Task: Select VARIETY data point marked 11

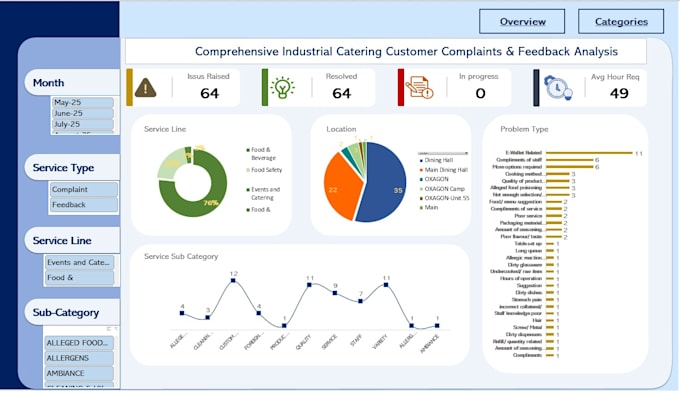Action: (x=386, y=285)
